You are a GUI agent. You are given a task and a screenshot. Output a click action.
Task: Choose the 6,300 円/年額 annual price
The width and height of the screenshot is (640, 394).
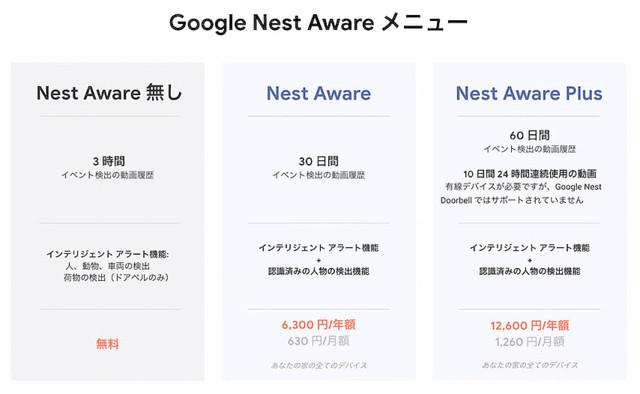pyautogui.click(x=318, y=325)
